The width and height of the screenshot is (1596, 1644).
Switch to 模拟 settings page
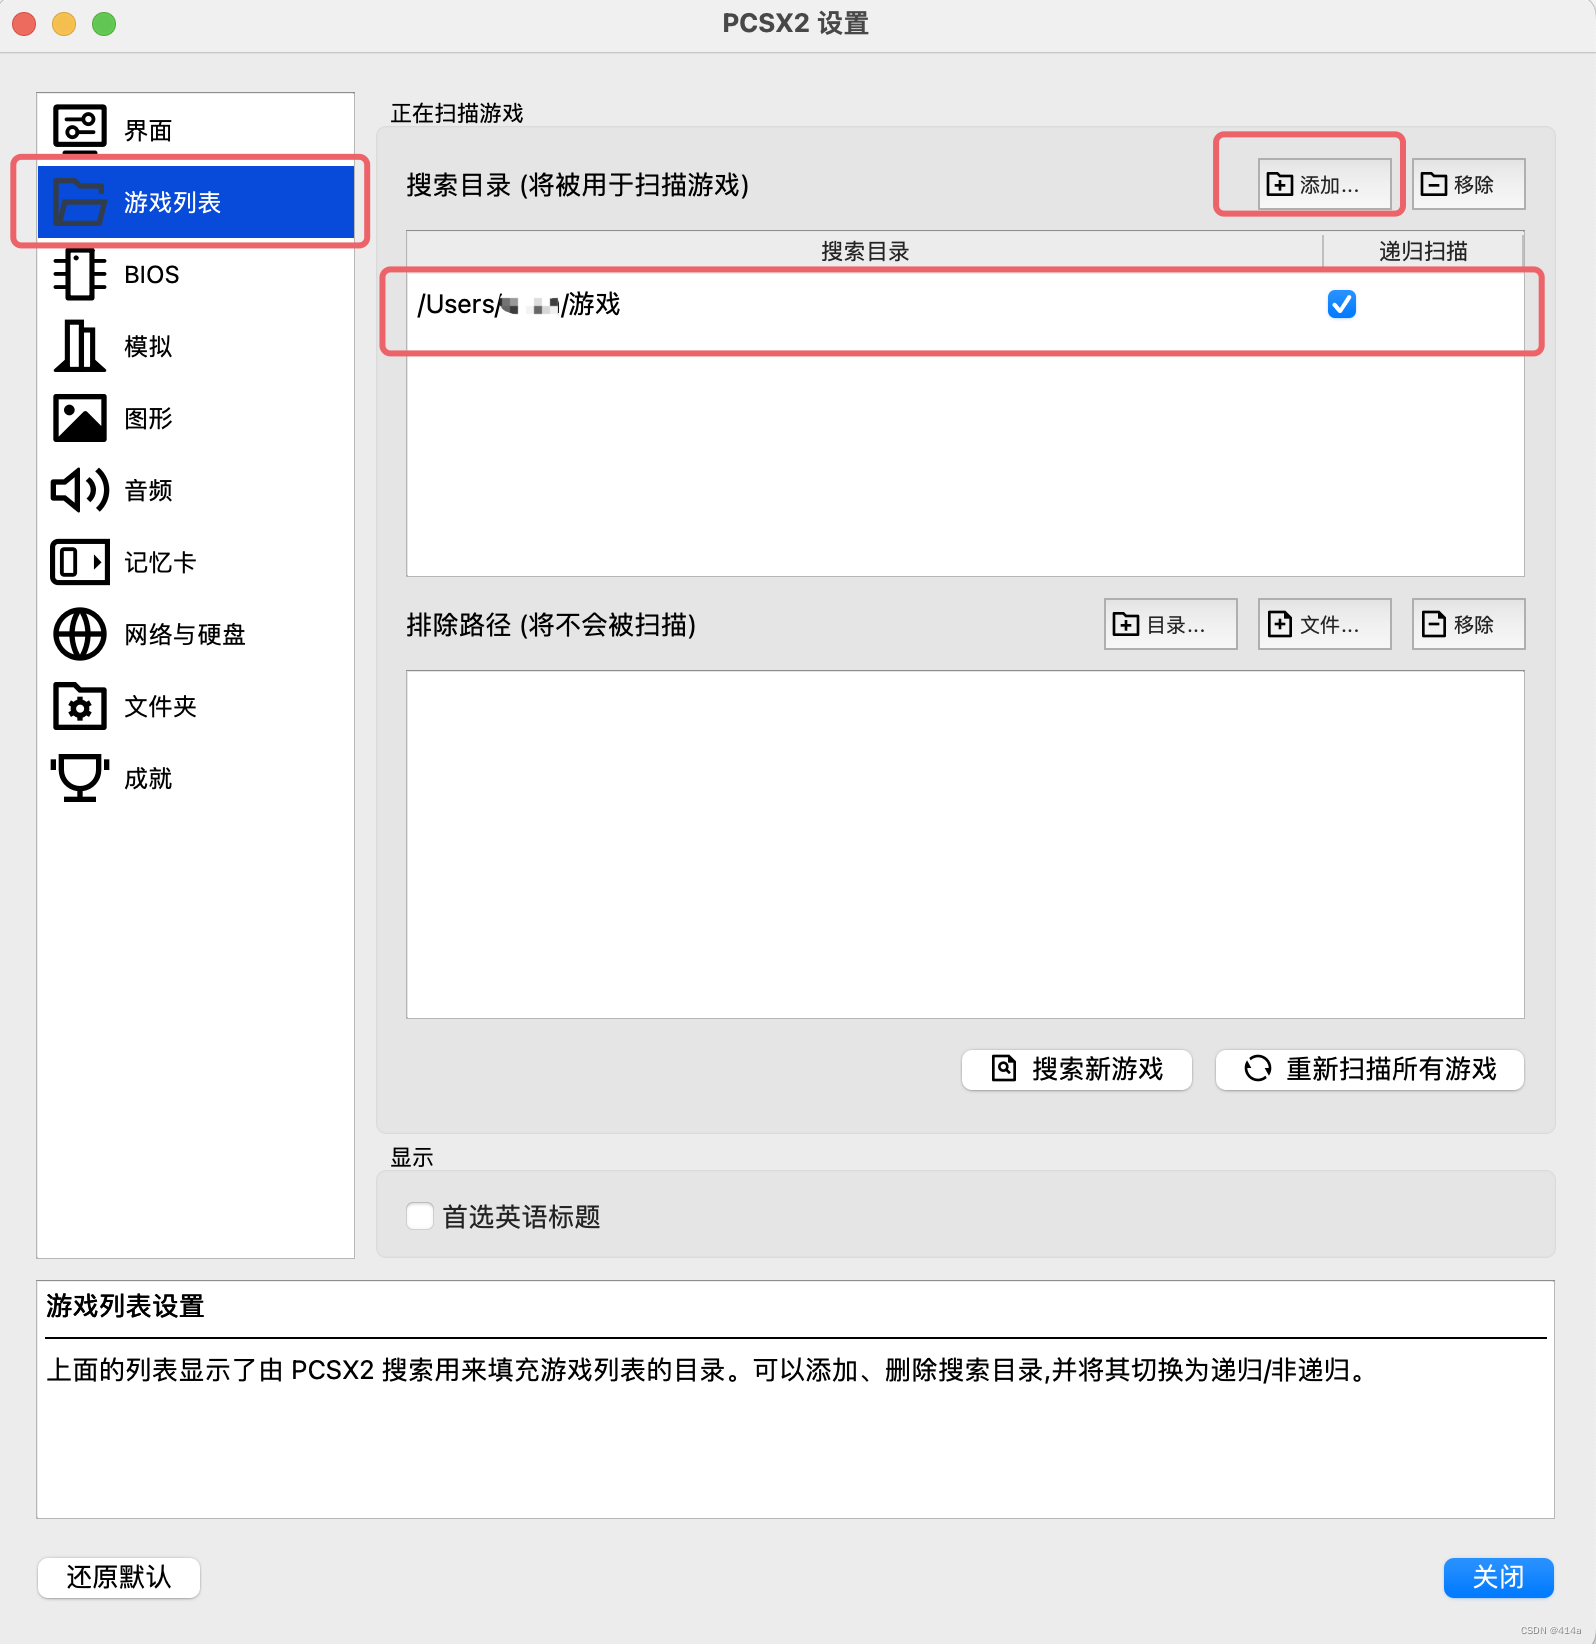coord(196,346)
